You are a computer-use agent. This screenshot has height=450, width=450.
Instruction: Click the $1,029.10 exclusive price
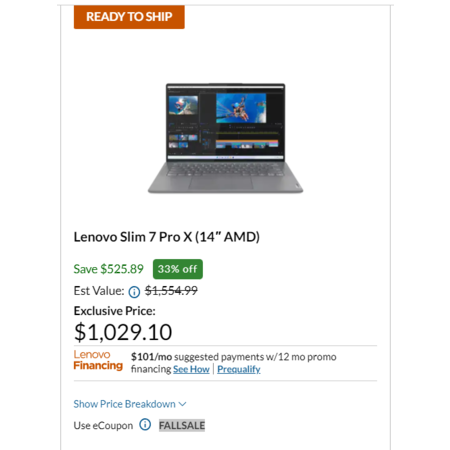click(123, 332)
